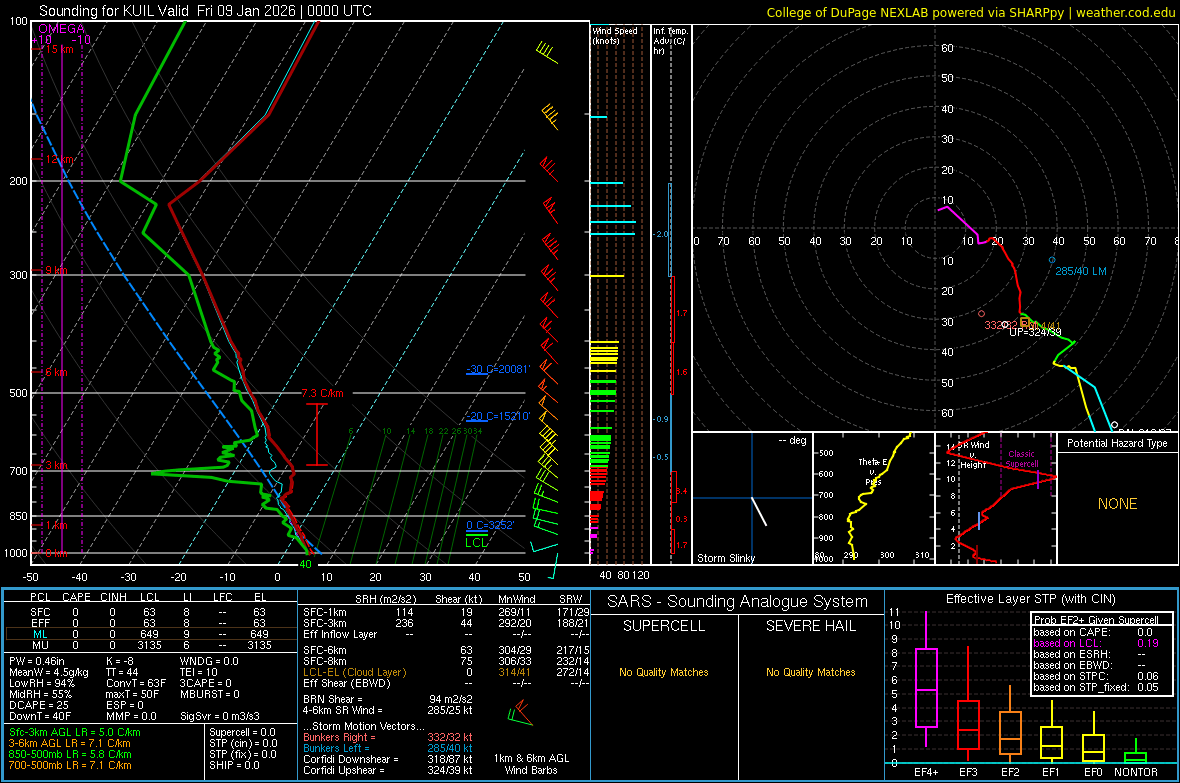Click the CAPE column header
This screenshot has width=1180, height=783.
coord(76,597)
